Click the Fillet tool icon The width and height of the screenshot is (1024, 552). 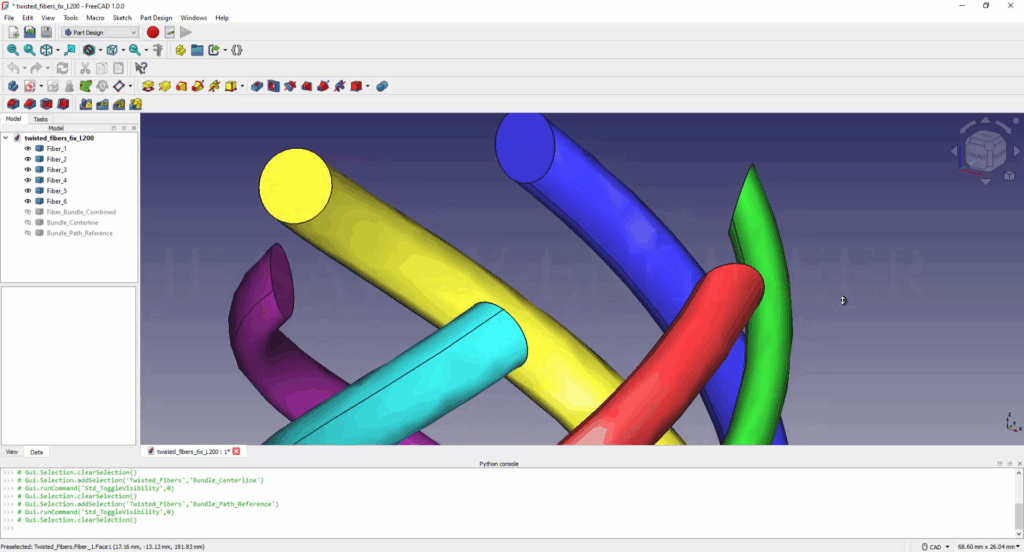point(12,104)
